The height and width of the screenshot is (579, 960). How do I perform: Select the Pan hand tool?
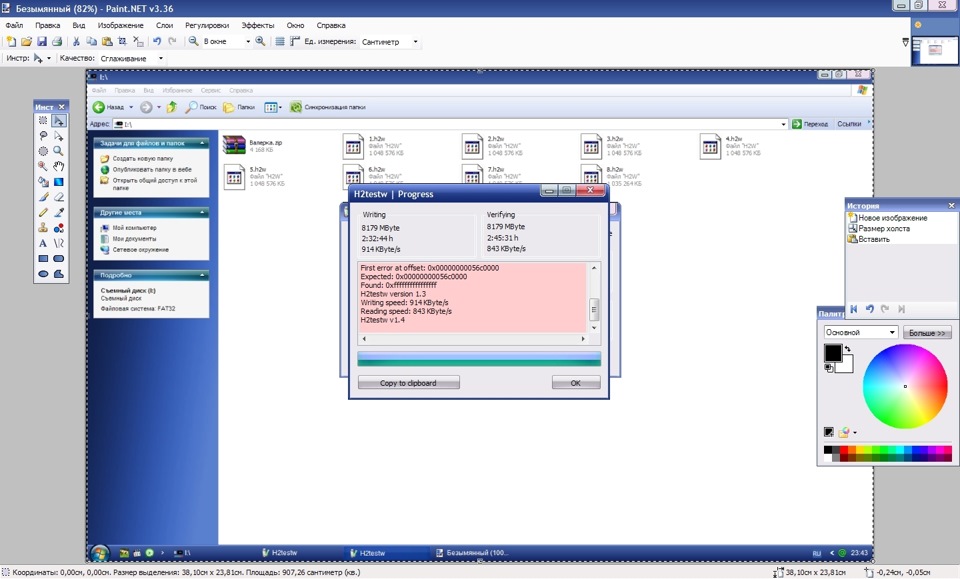point(59,166)
